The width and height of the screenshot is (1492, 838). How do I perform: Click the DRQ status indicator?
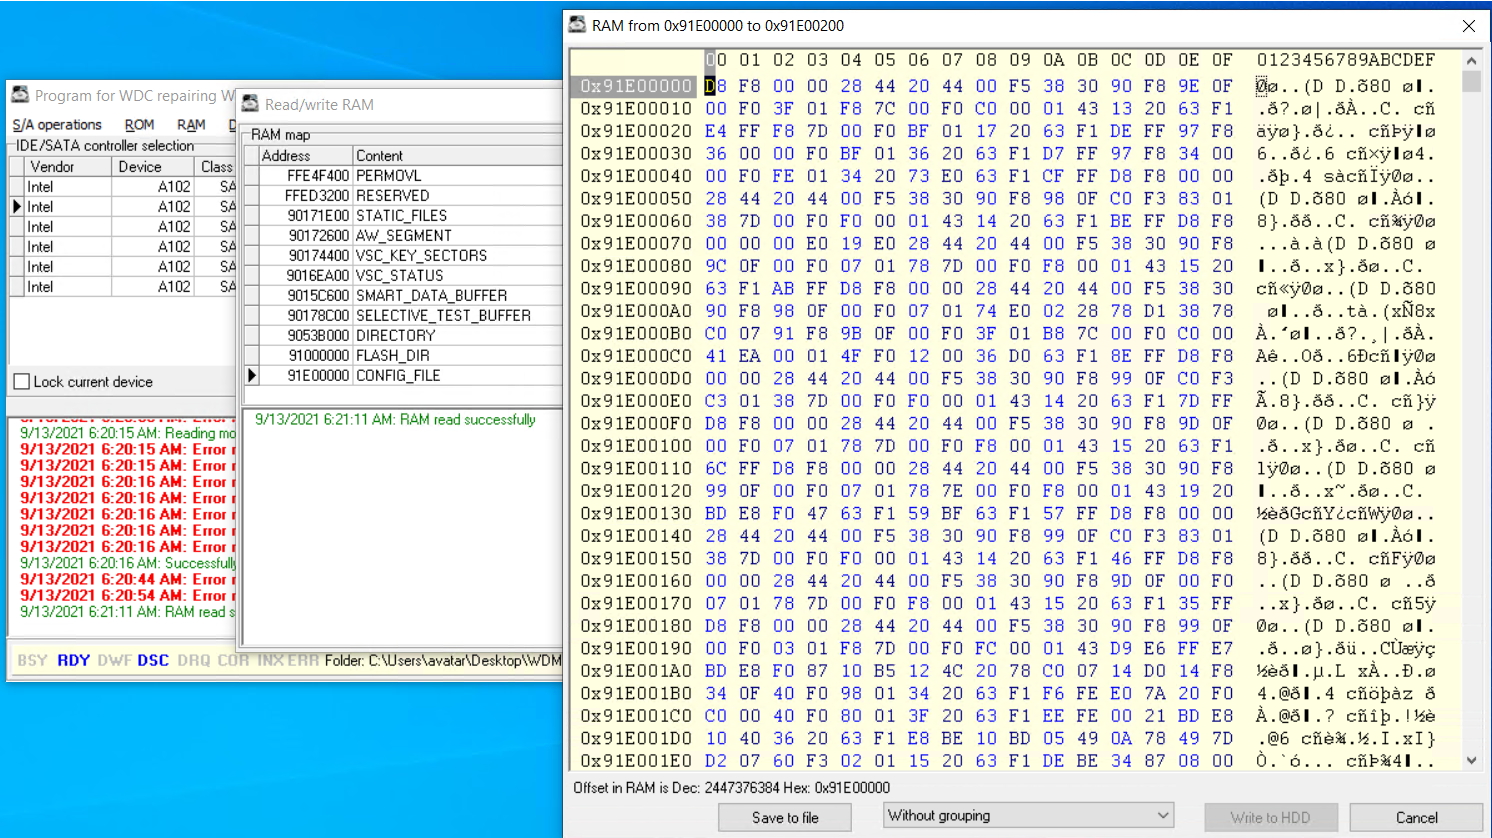(x=193, y=661)
